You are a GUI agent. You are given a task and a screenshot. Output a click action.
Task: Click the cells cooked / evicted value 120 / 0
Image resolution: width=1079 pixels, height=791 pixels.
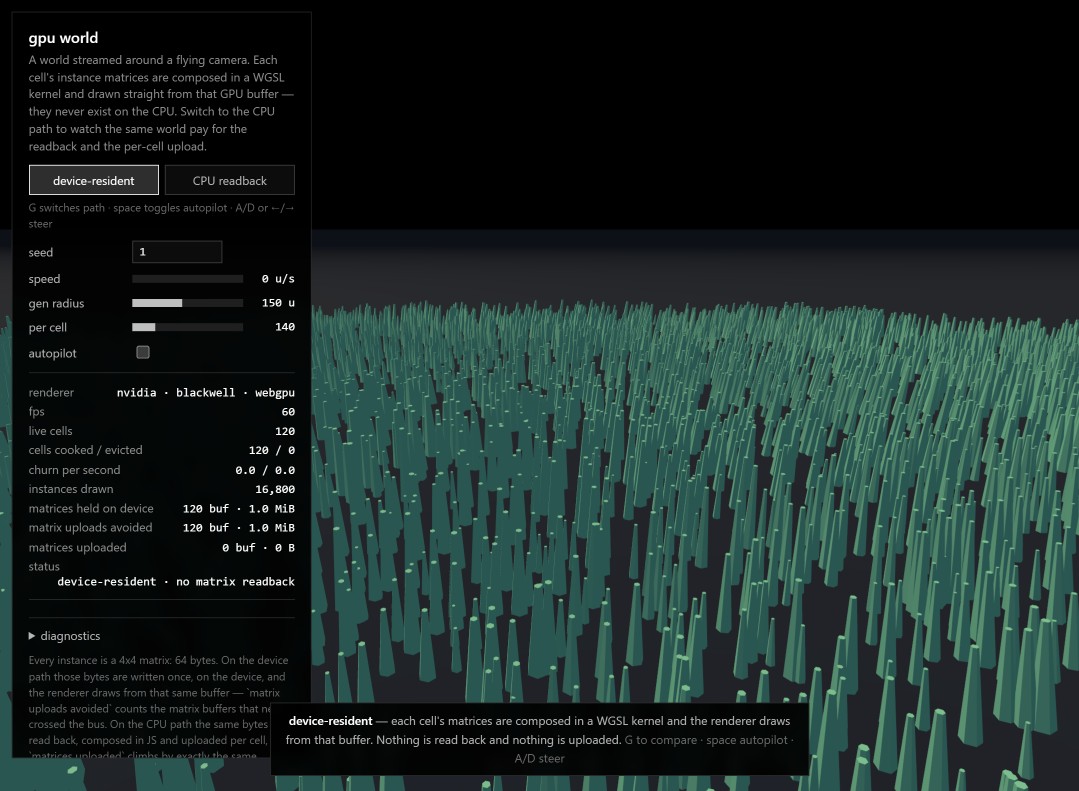272,450
